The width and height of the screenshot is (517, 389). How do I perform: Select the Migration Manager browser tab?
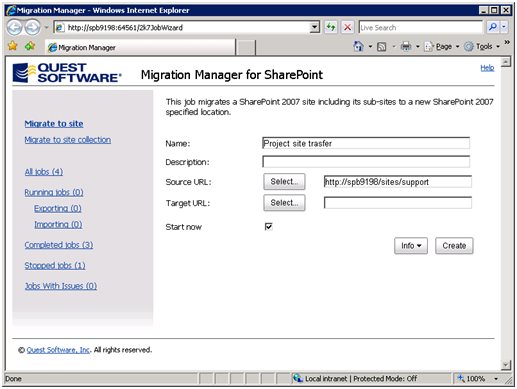(x=140, y=47)
